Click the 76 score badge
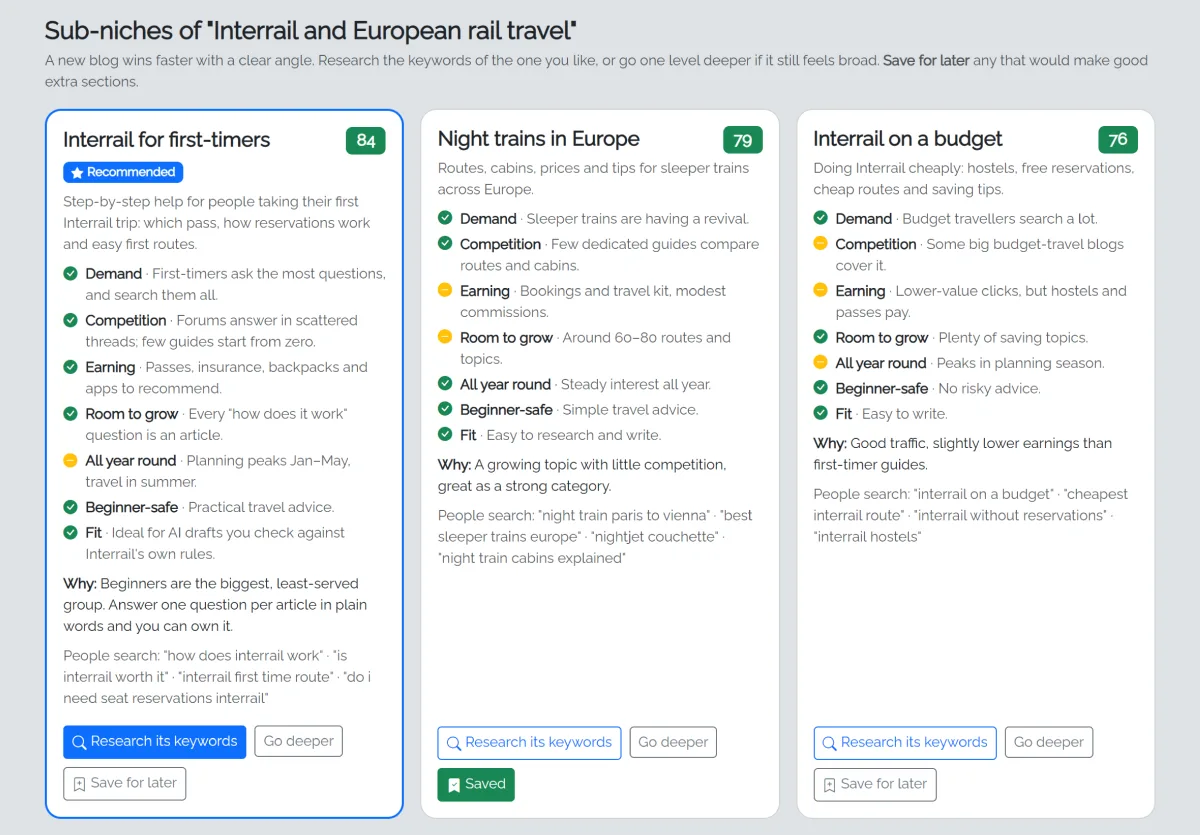This screenshot has height=835, width=1200. 1118,140
